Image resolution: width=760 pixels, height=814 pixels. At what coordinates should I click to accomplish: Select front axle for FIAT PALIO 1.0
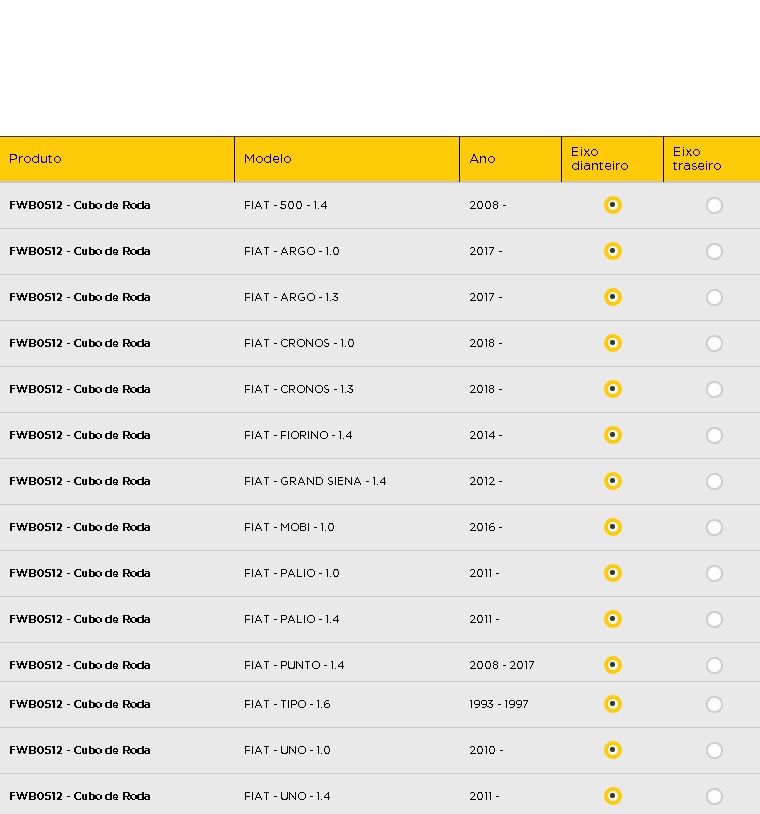[613, 573]
